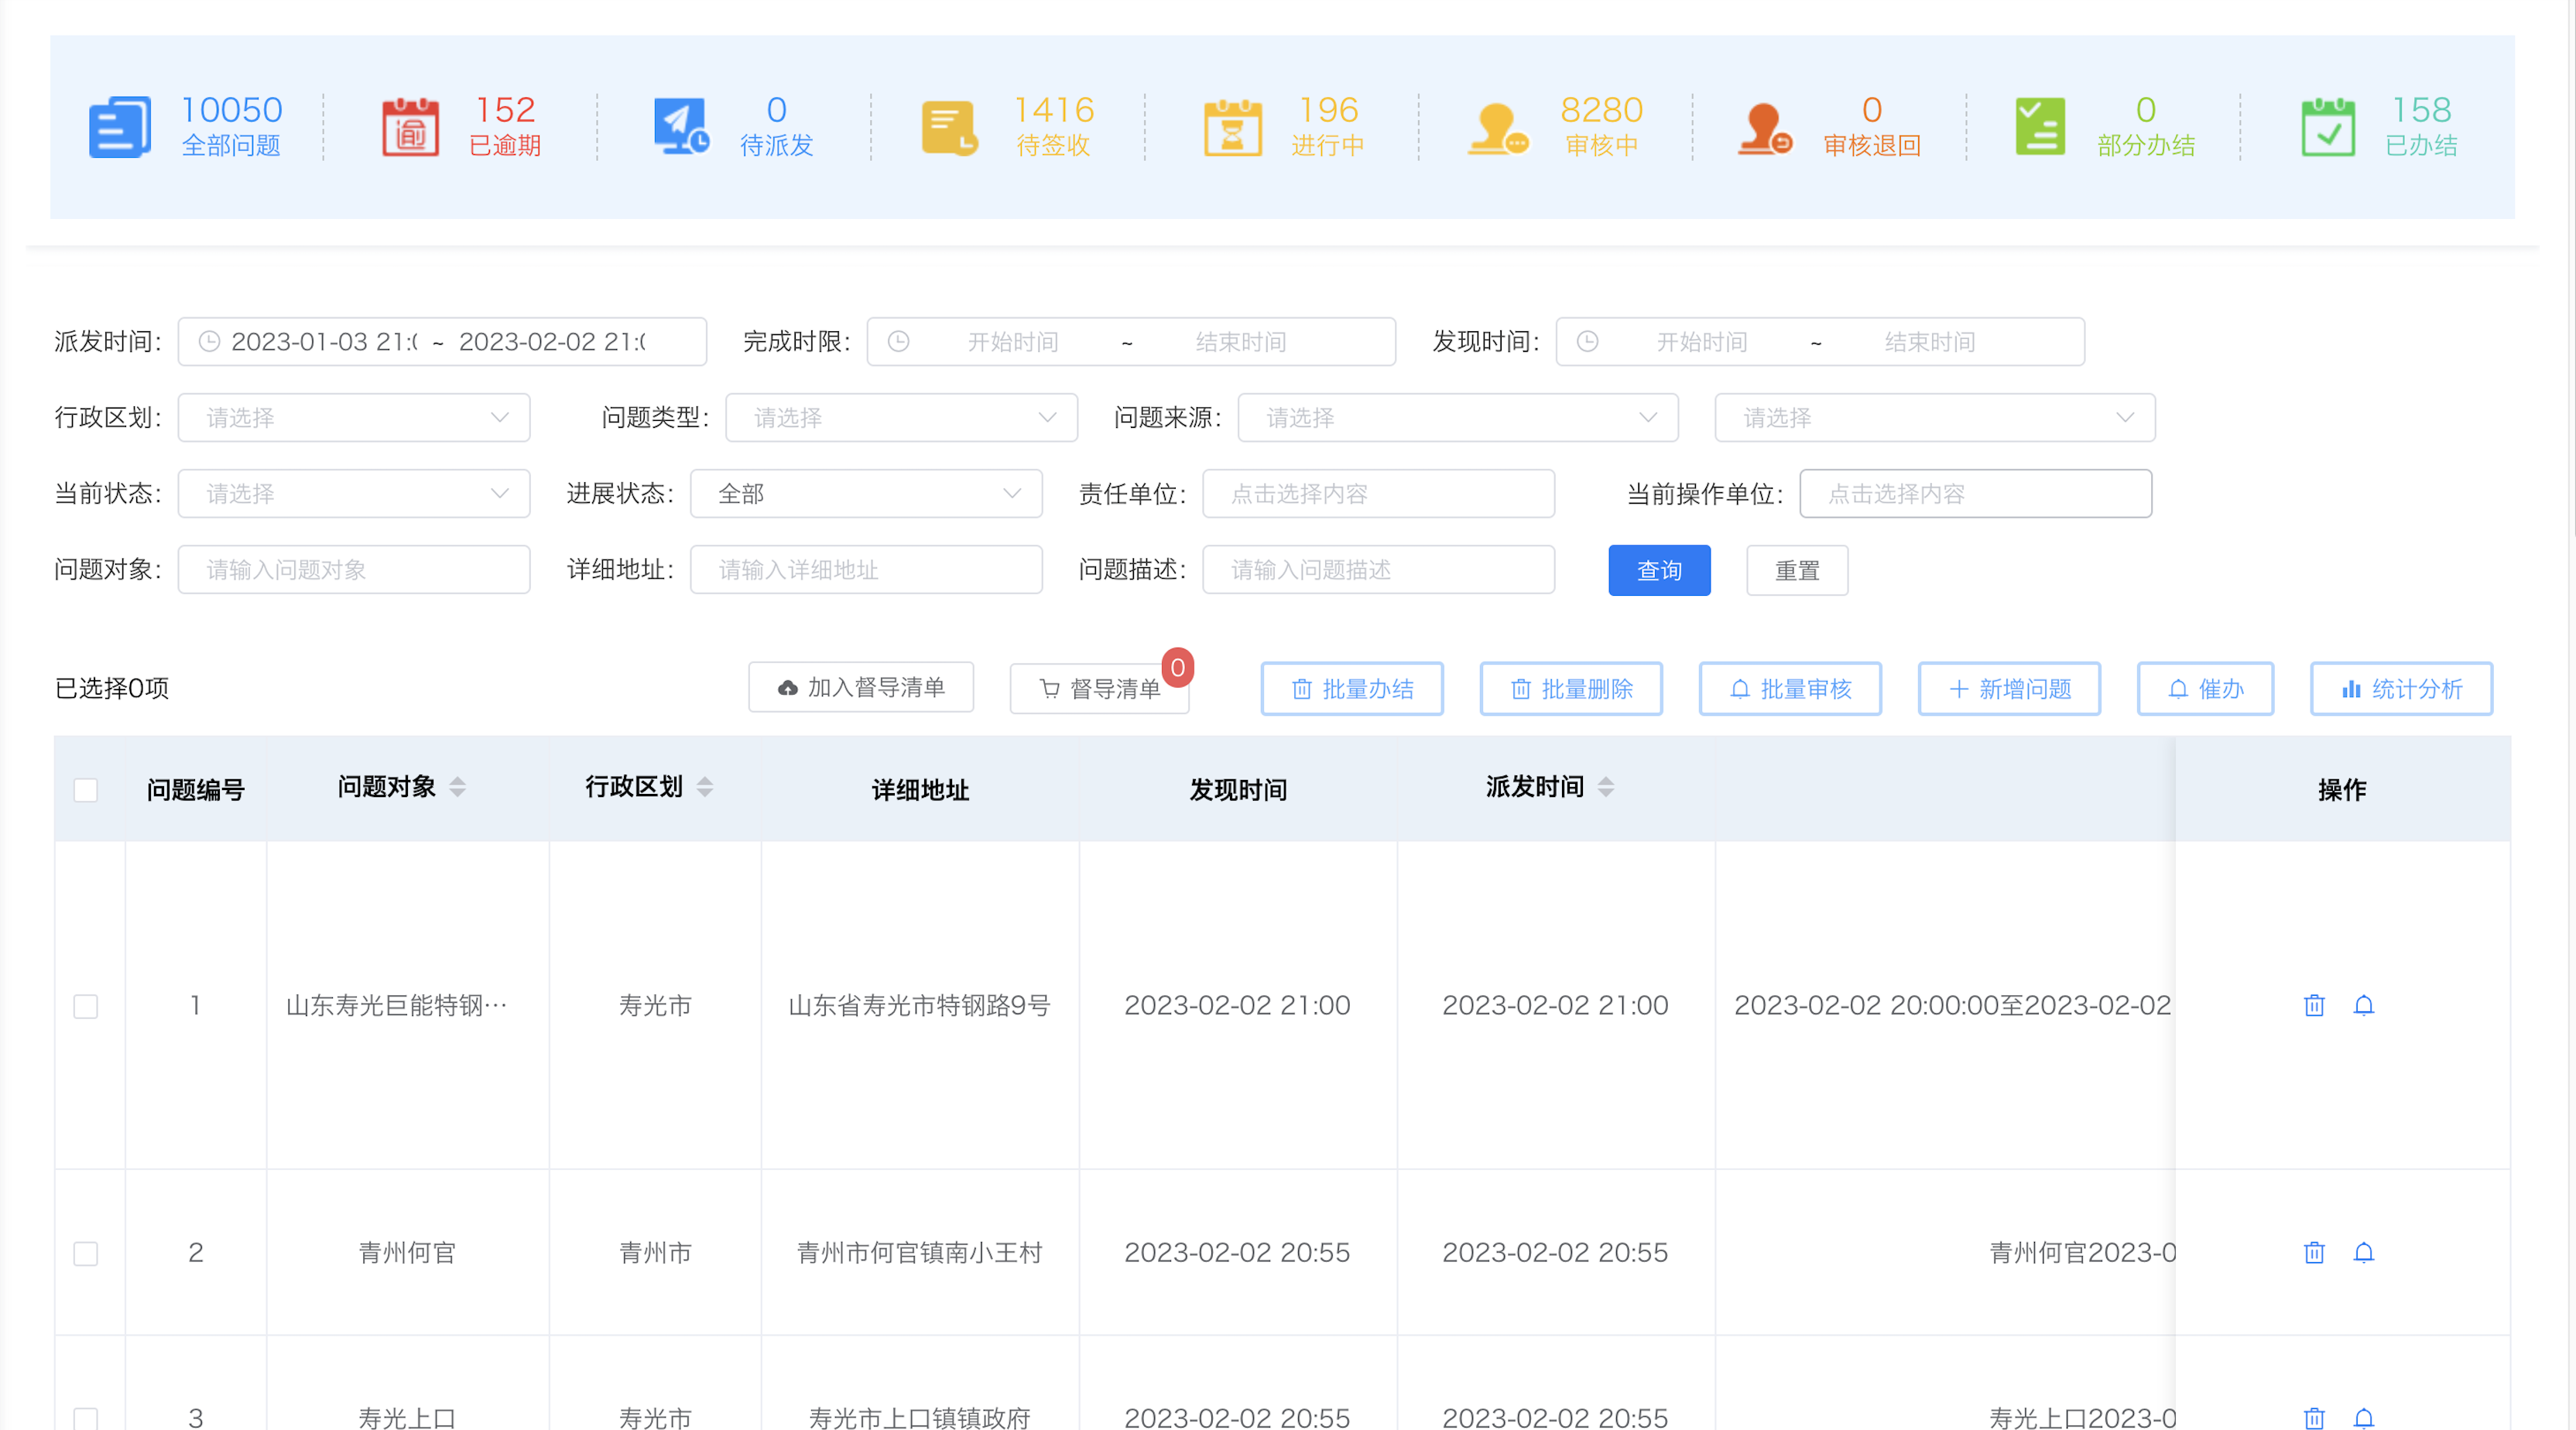This screenshot has height=1430, width=2576.
Task: Click the 责任单位 selection field
Action: coord(1378,494)
